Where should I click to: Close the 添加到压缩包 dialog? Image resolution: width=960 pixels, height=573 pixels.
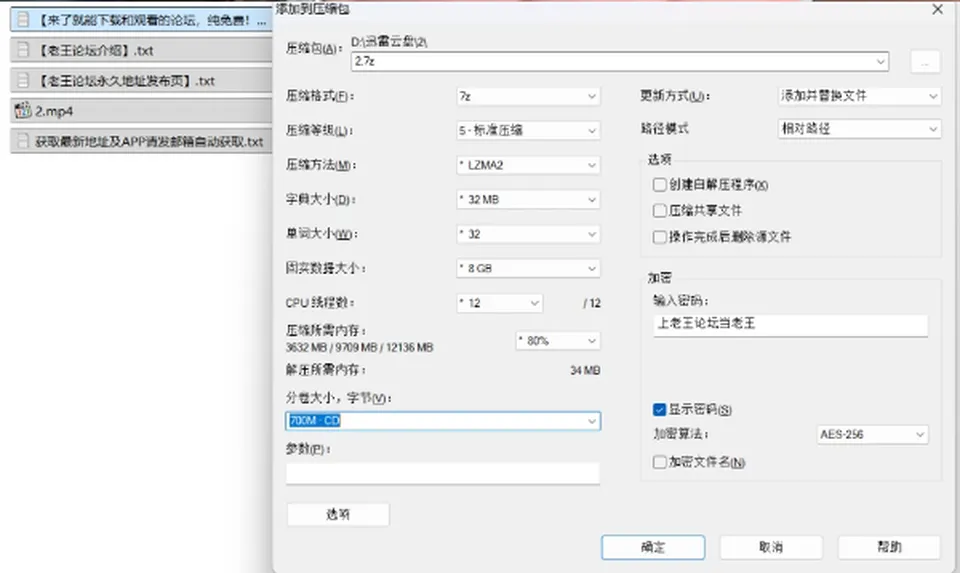point(937,9)
